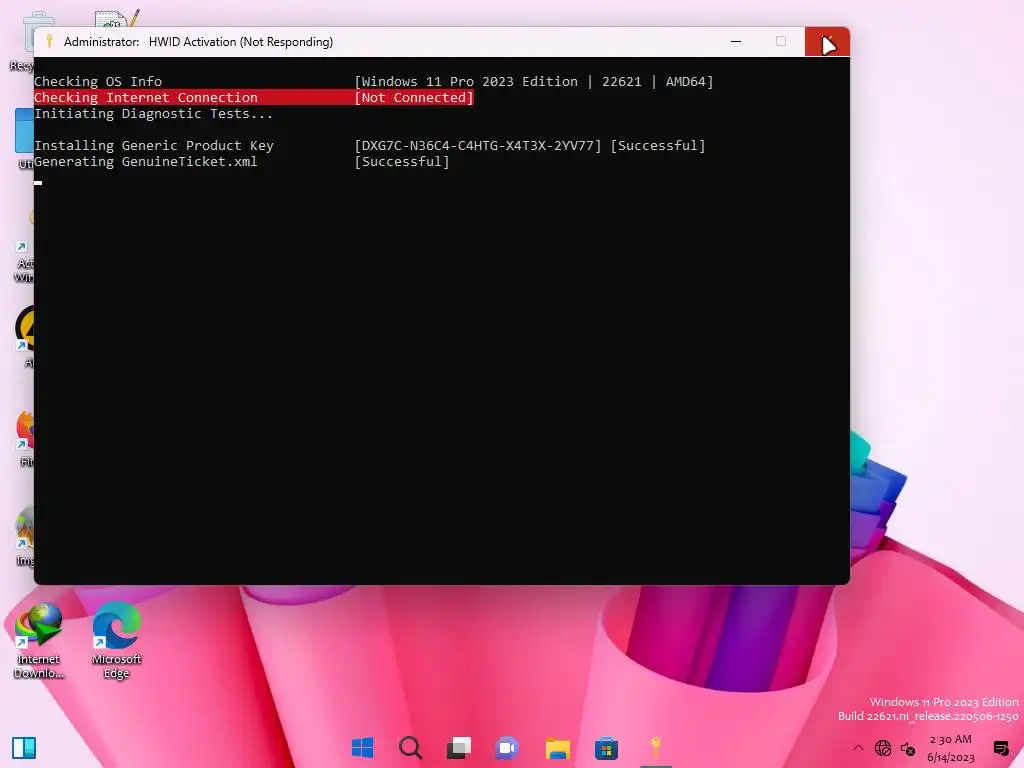This screenshot has height=768, width=1024.
Task: Select HWID Activation key icon on taskbar
Action: (655, 747)
